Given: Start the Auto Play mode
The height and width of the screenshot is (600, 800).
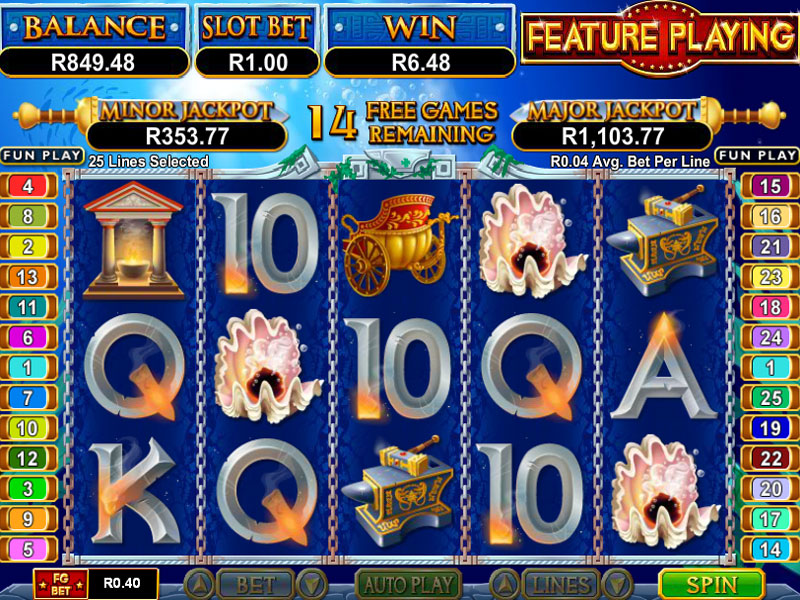Looking at the screenshot, I should point(408,584).
